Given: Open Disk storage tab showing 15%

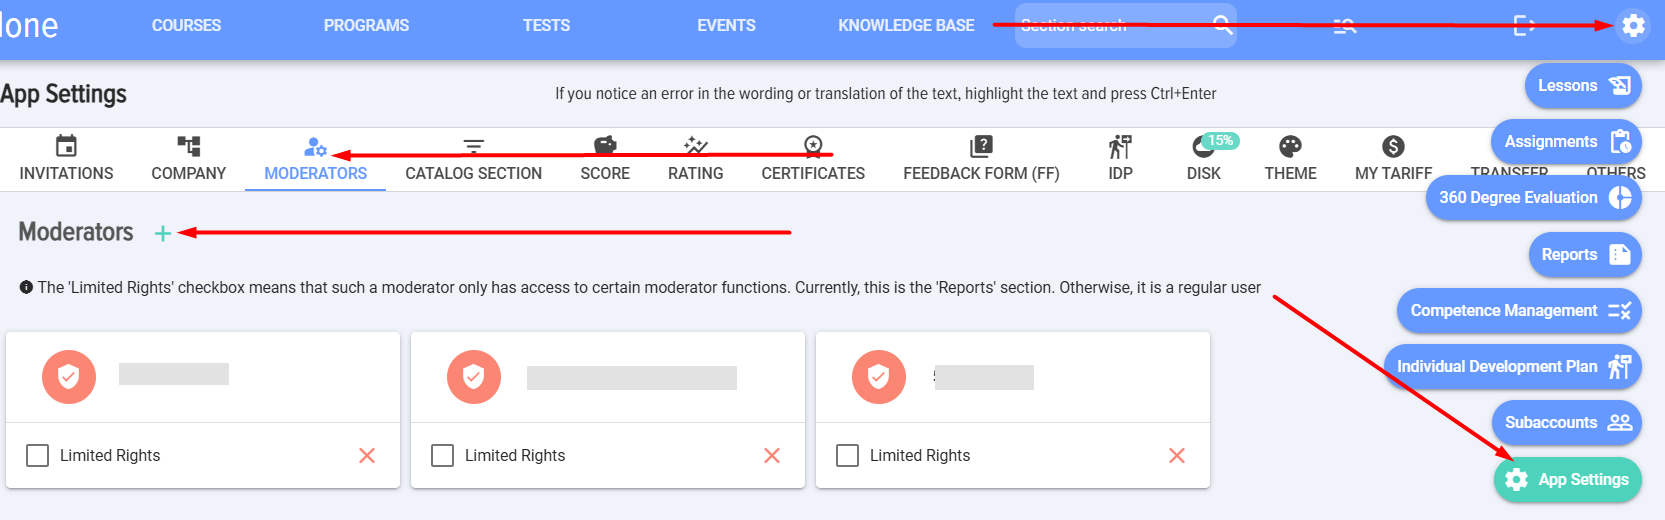Looking at the screenshot, I should coord(1204,159).
